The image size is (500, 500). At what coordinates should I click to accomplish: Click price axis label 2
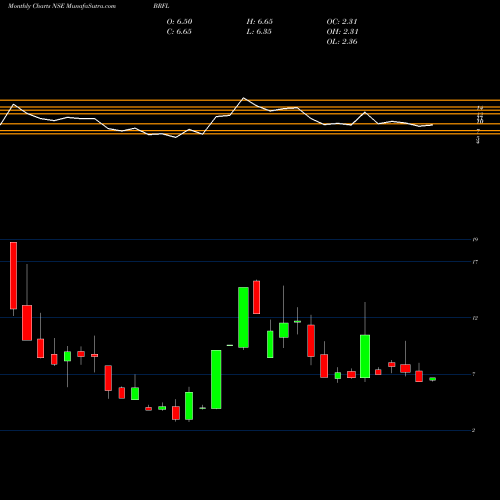pyautogui.click(x=474, y=430)
